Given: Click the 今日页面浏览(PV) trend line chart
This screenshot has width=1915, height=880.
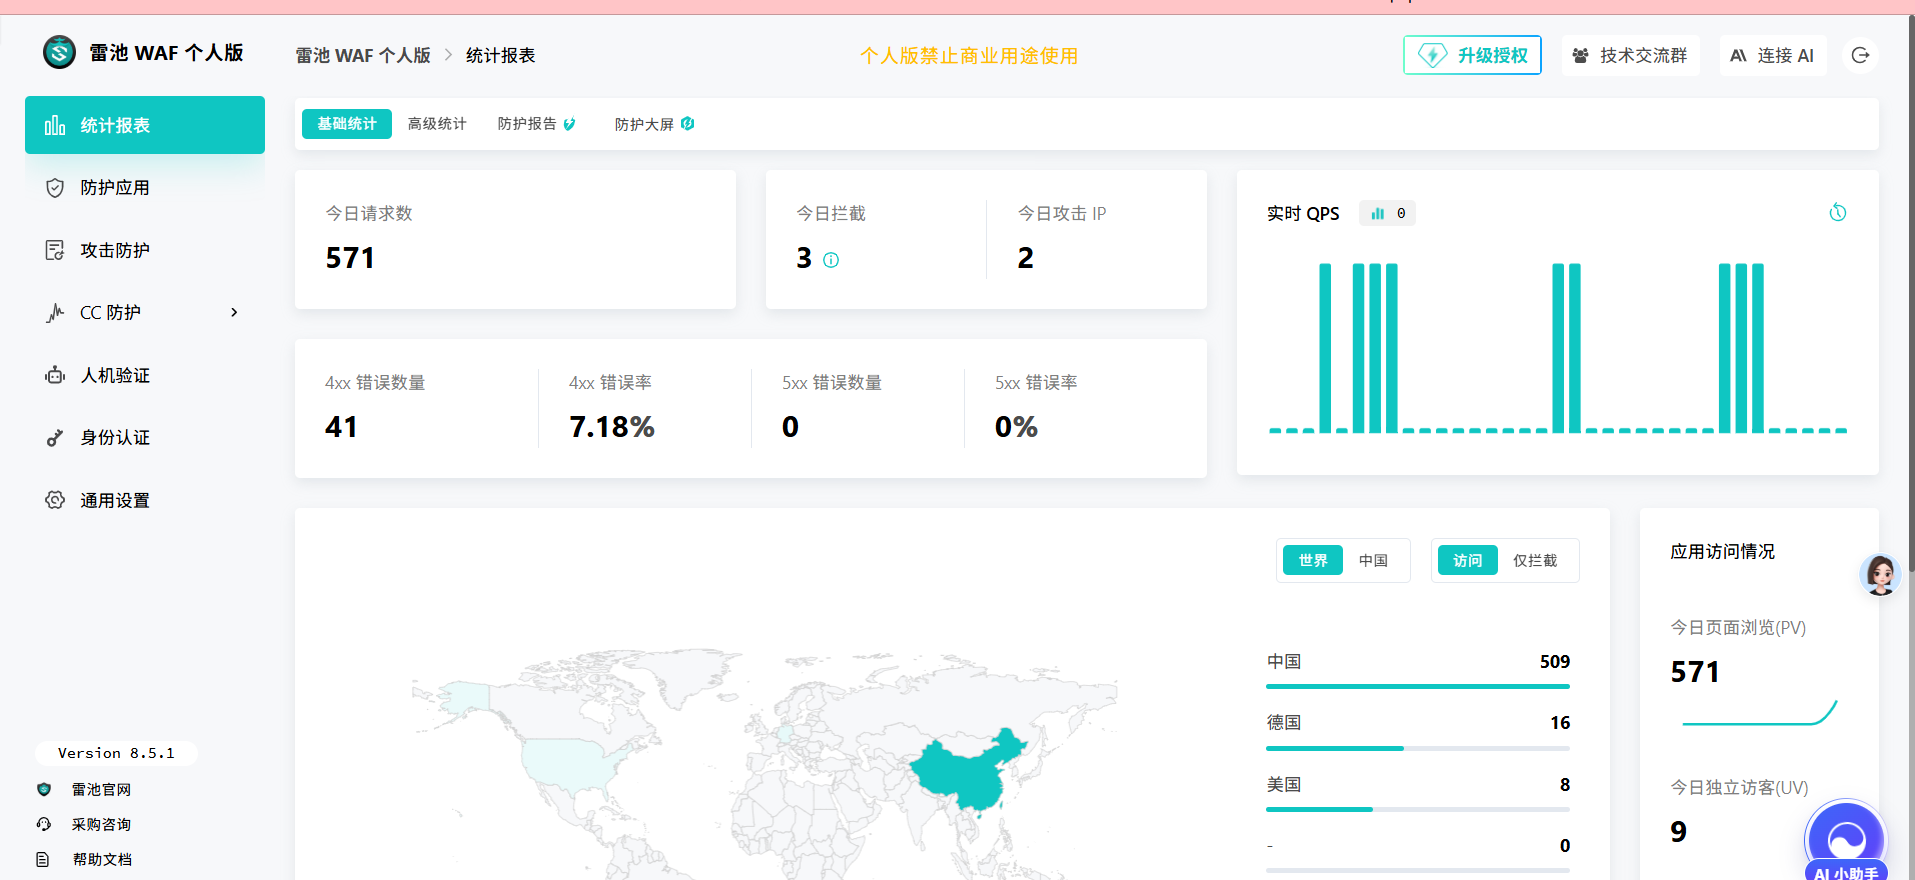Looking at the screenshot, I should coord(1760,713).
